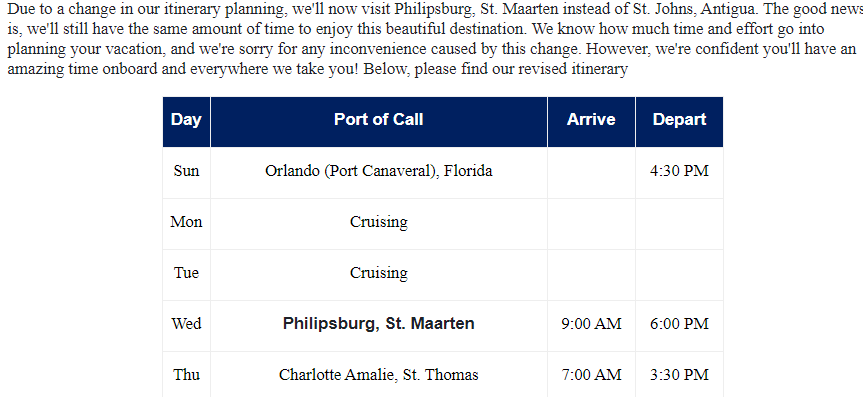Select the Tue day cell
Viewport: 863px width, 397px height.
tap(186, 275)
